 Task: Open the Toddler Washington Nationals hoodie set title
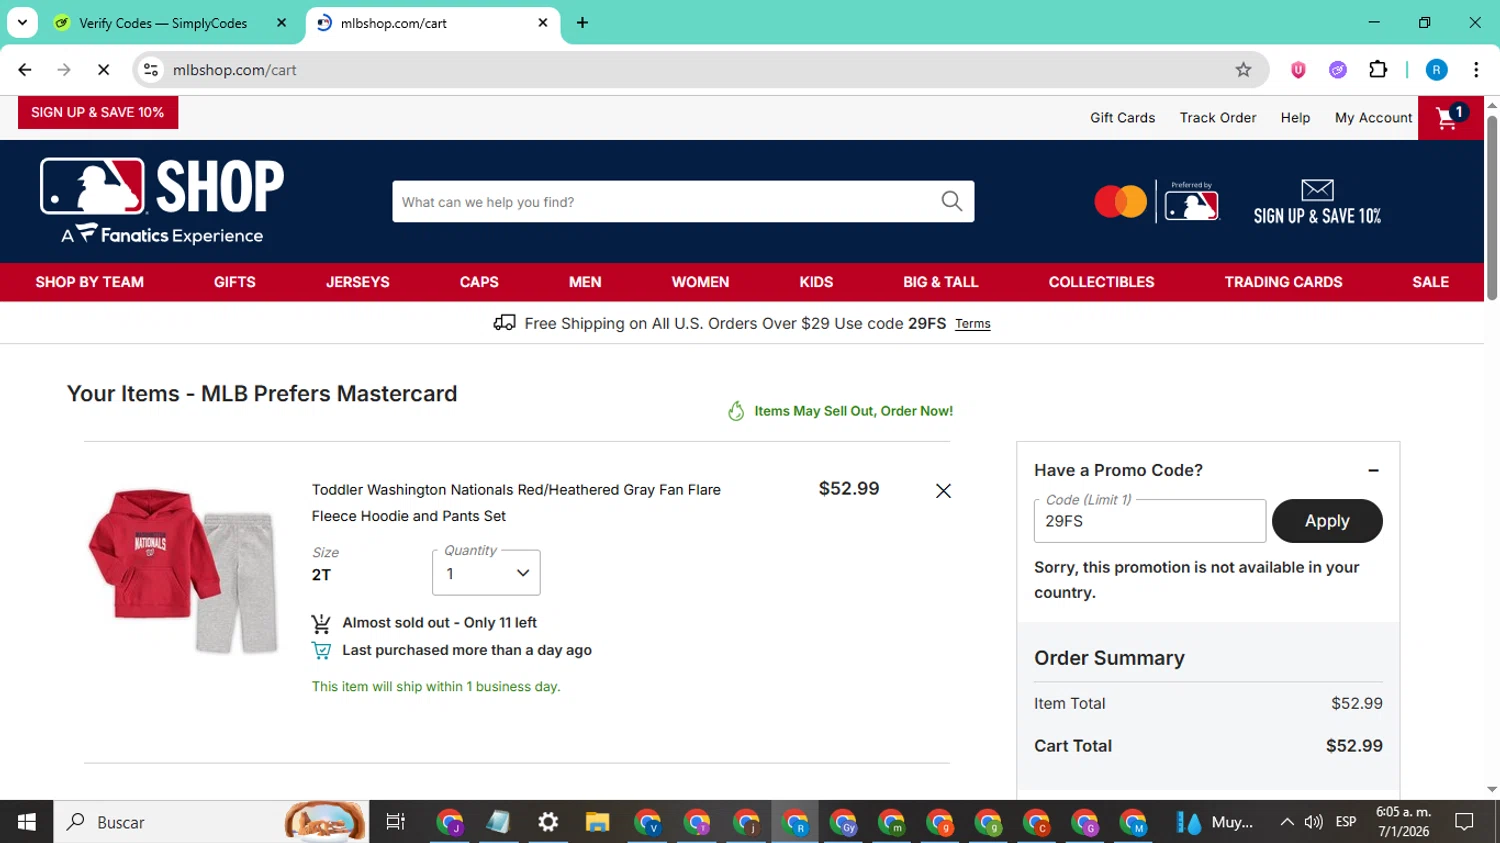(x=516, y=503)
